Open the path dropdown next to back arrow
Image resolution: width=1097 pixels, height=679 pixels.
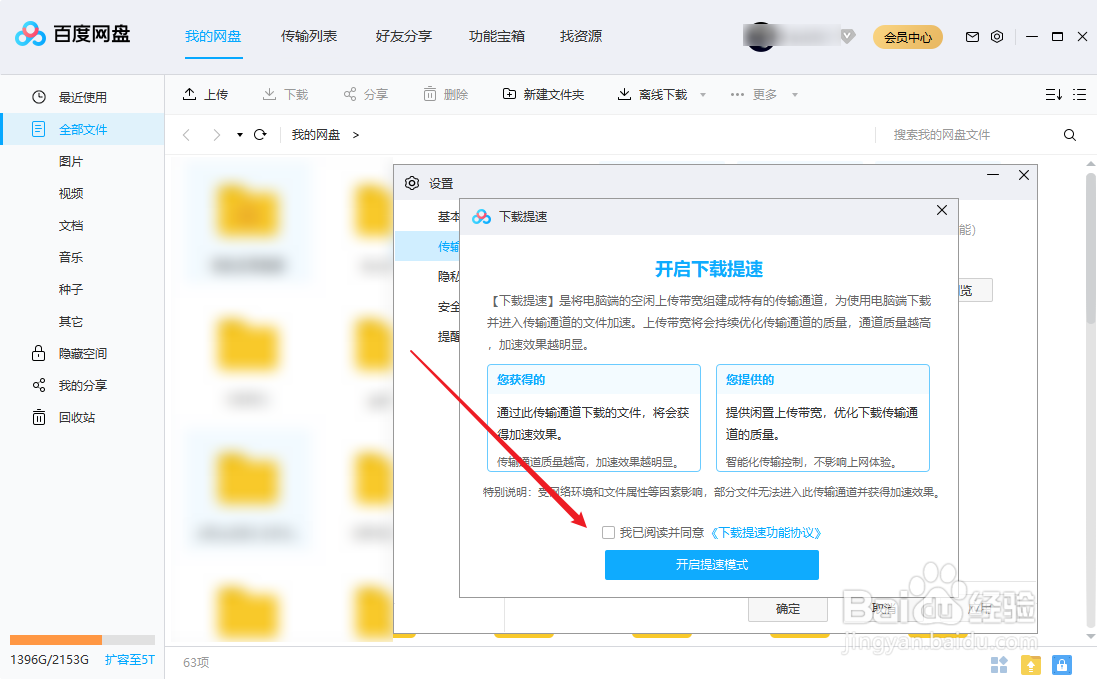click(240, 134)
